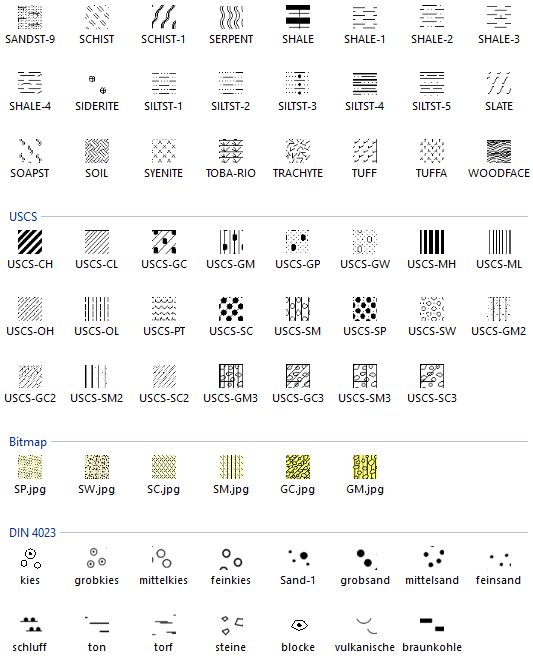
Task: Choose the USCS-SC pattern
Action: [x=231, y=309]
